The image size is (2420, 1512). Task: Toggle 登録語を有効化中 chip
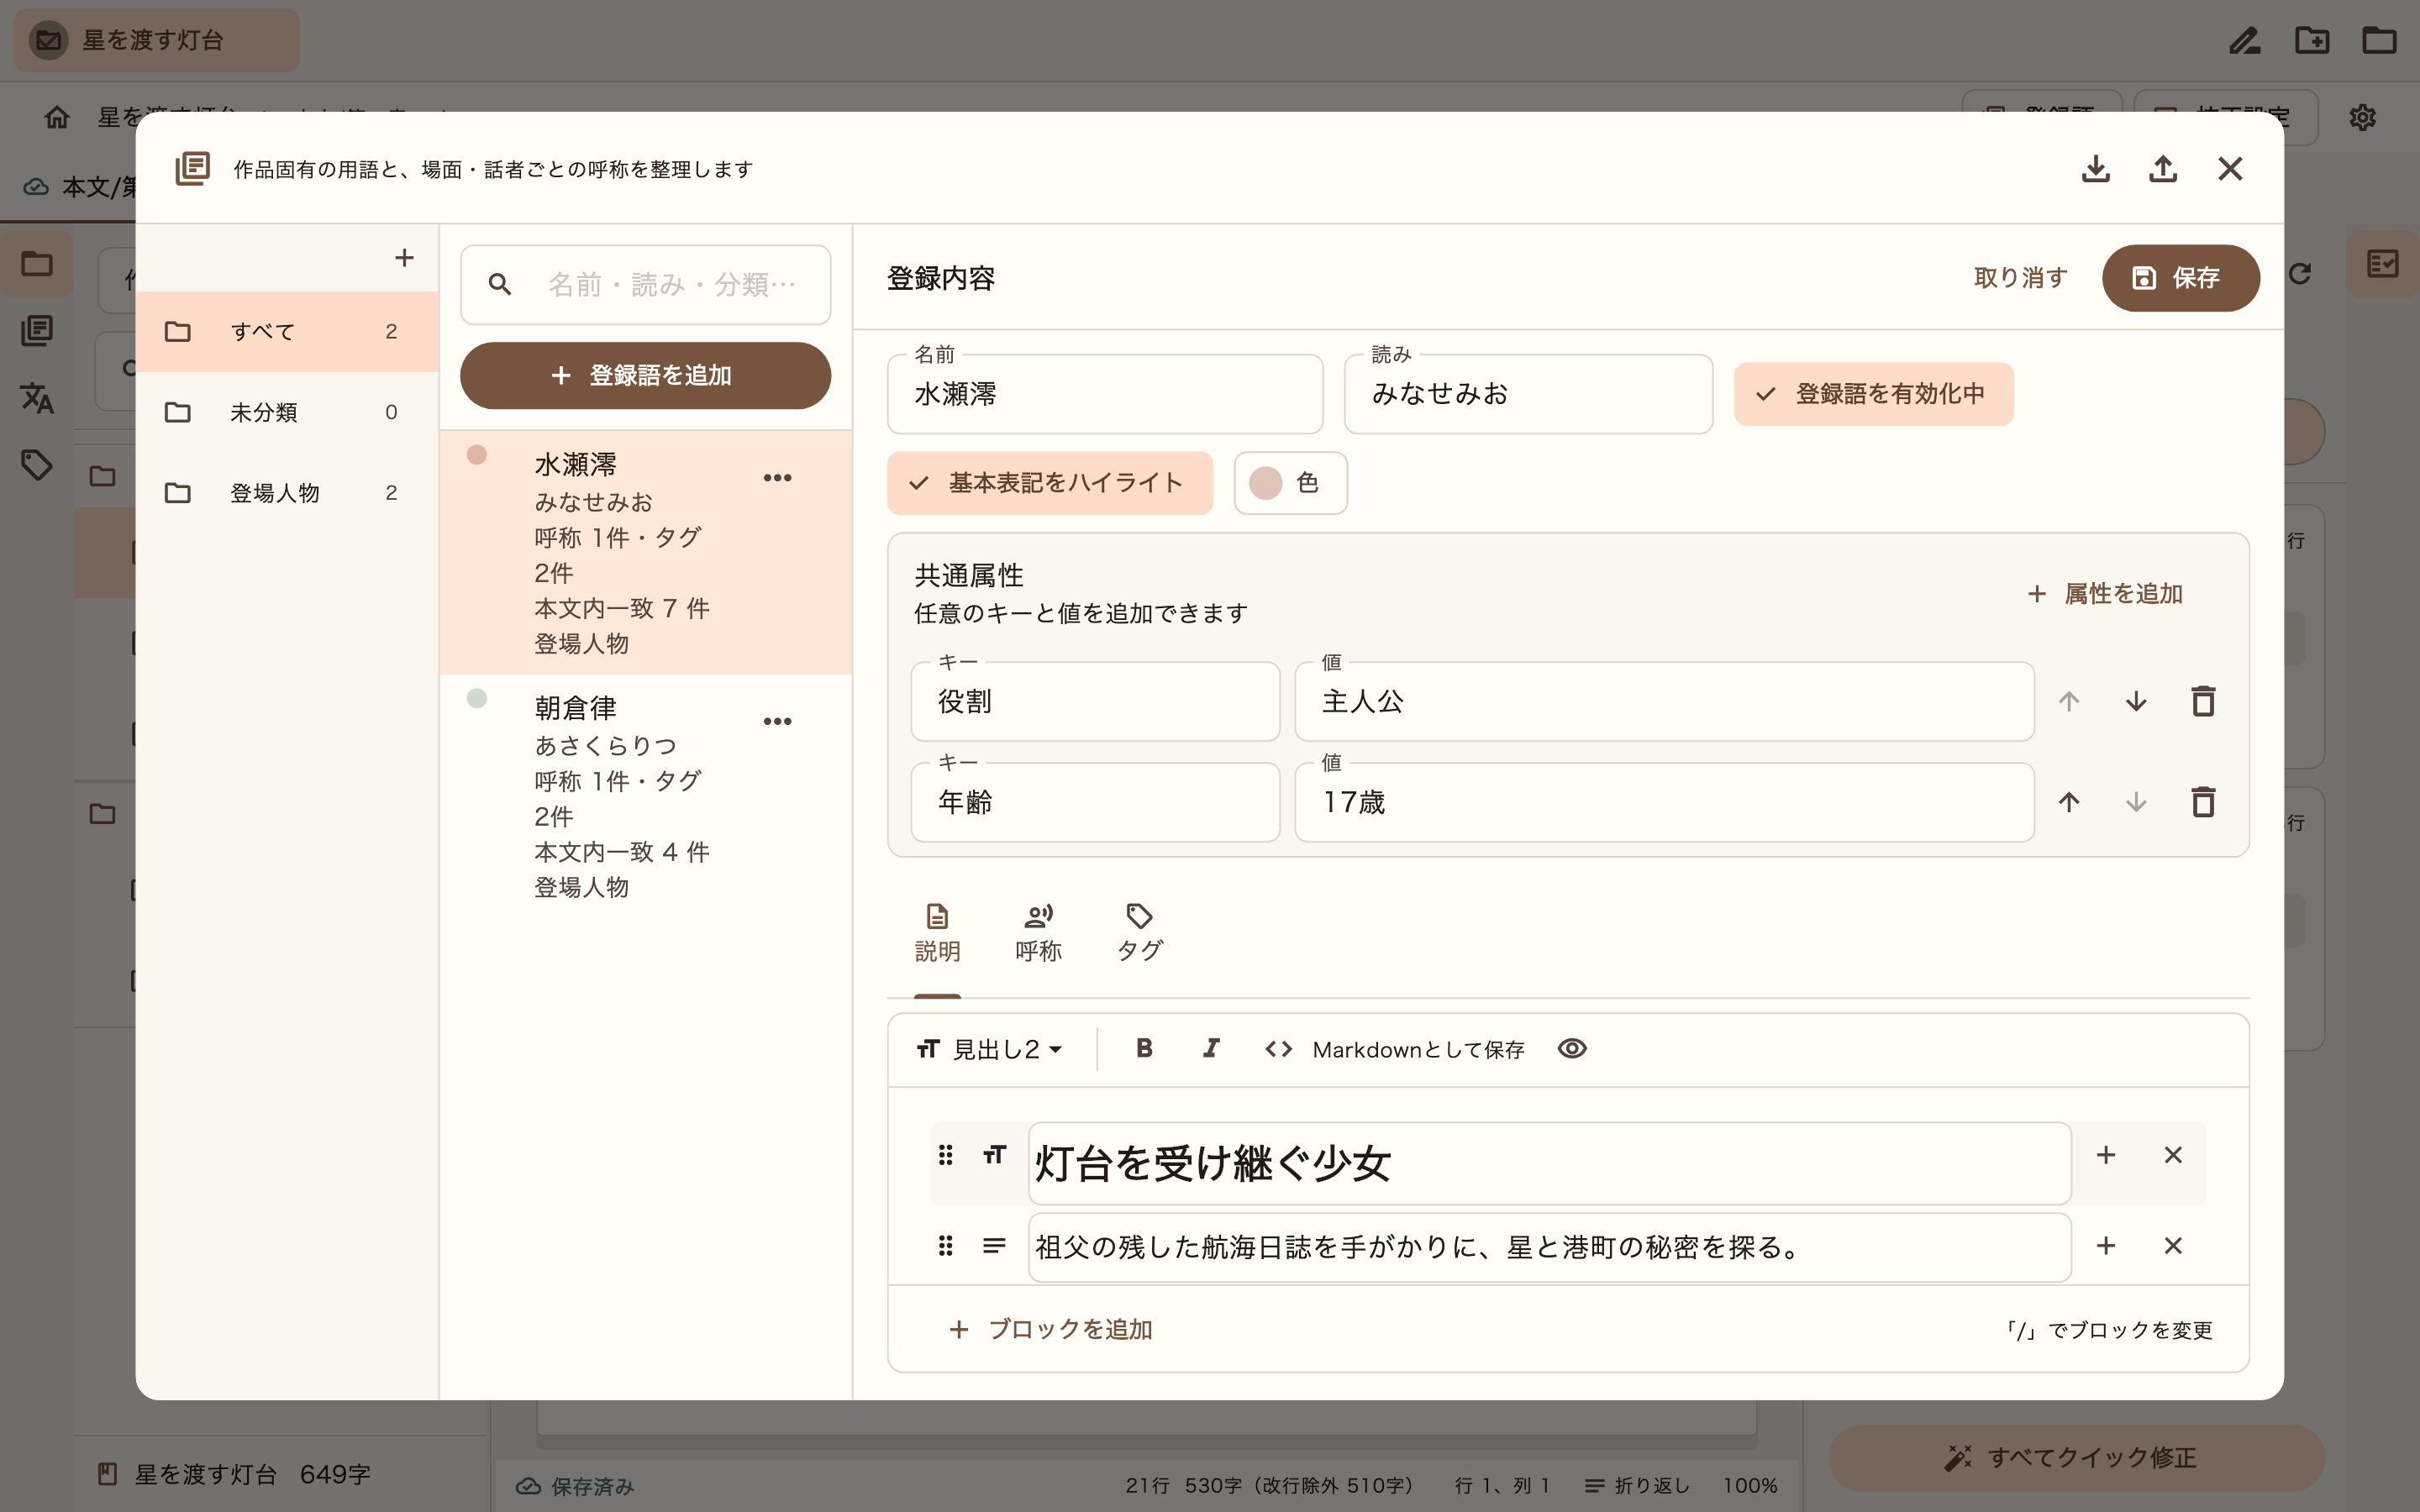point(1873,394)
